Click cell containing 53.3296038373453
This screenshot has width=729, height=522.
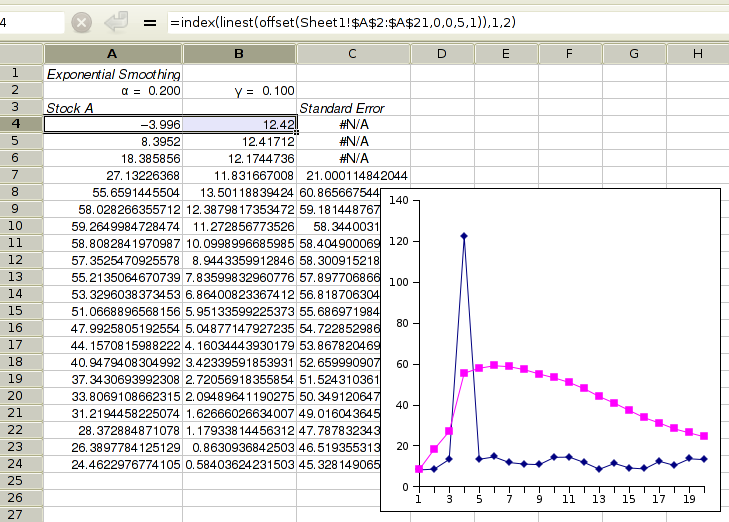pos(113,294)
